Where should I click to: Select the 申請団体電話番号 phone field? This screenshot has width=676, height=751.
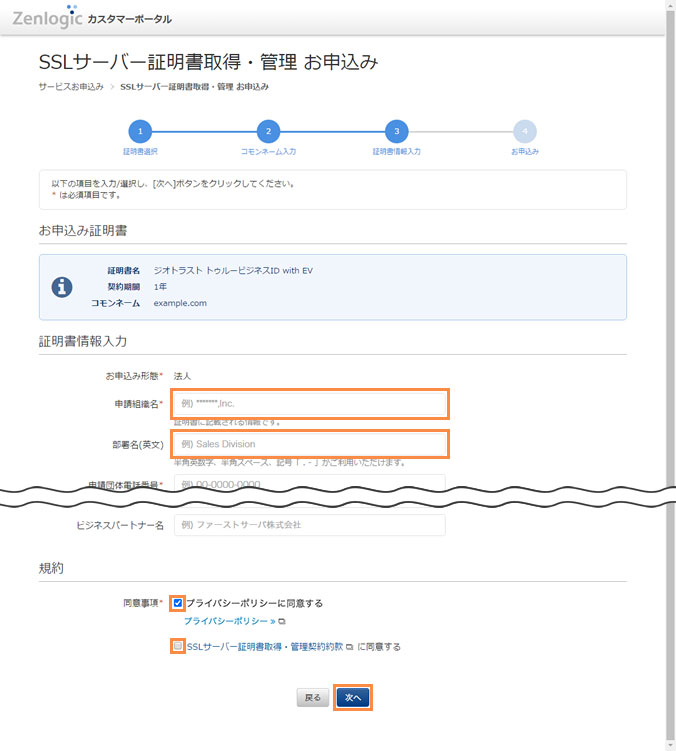point(310,484)
